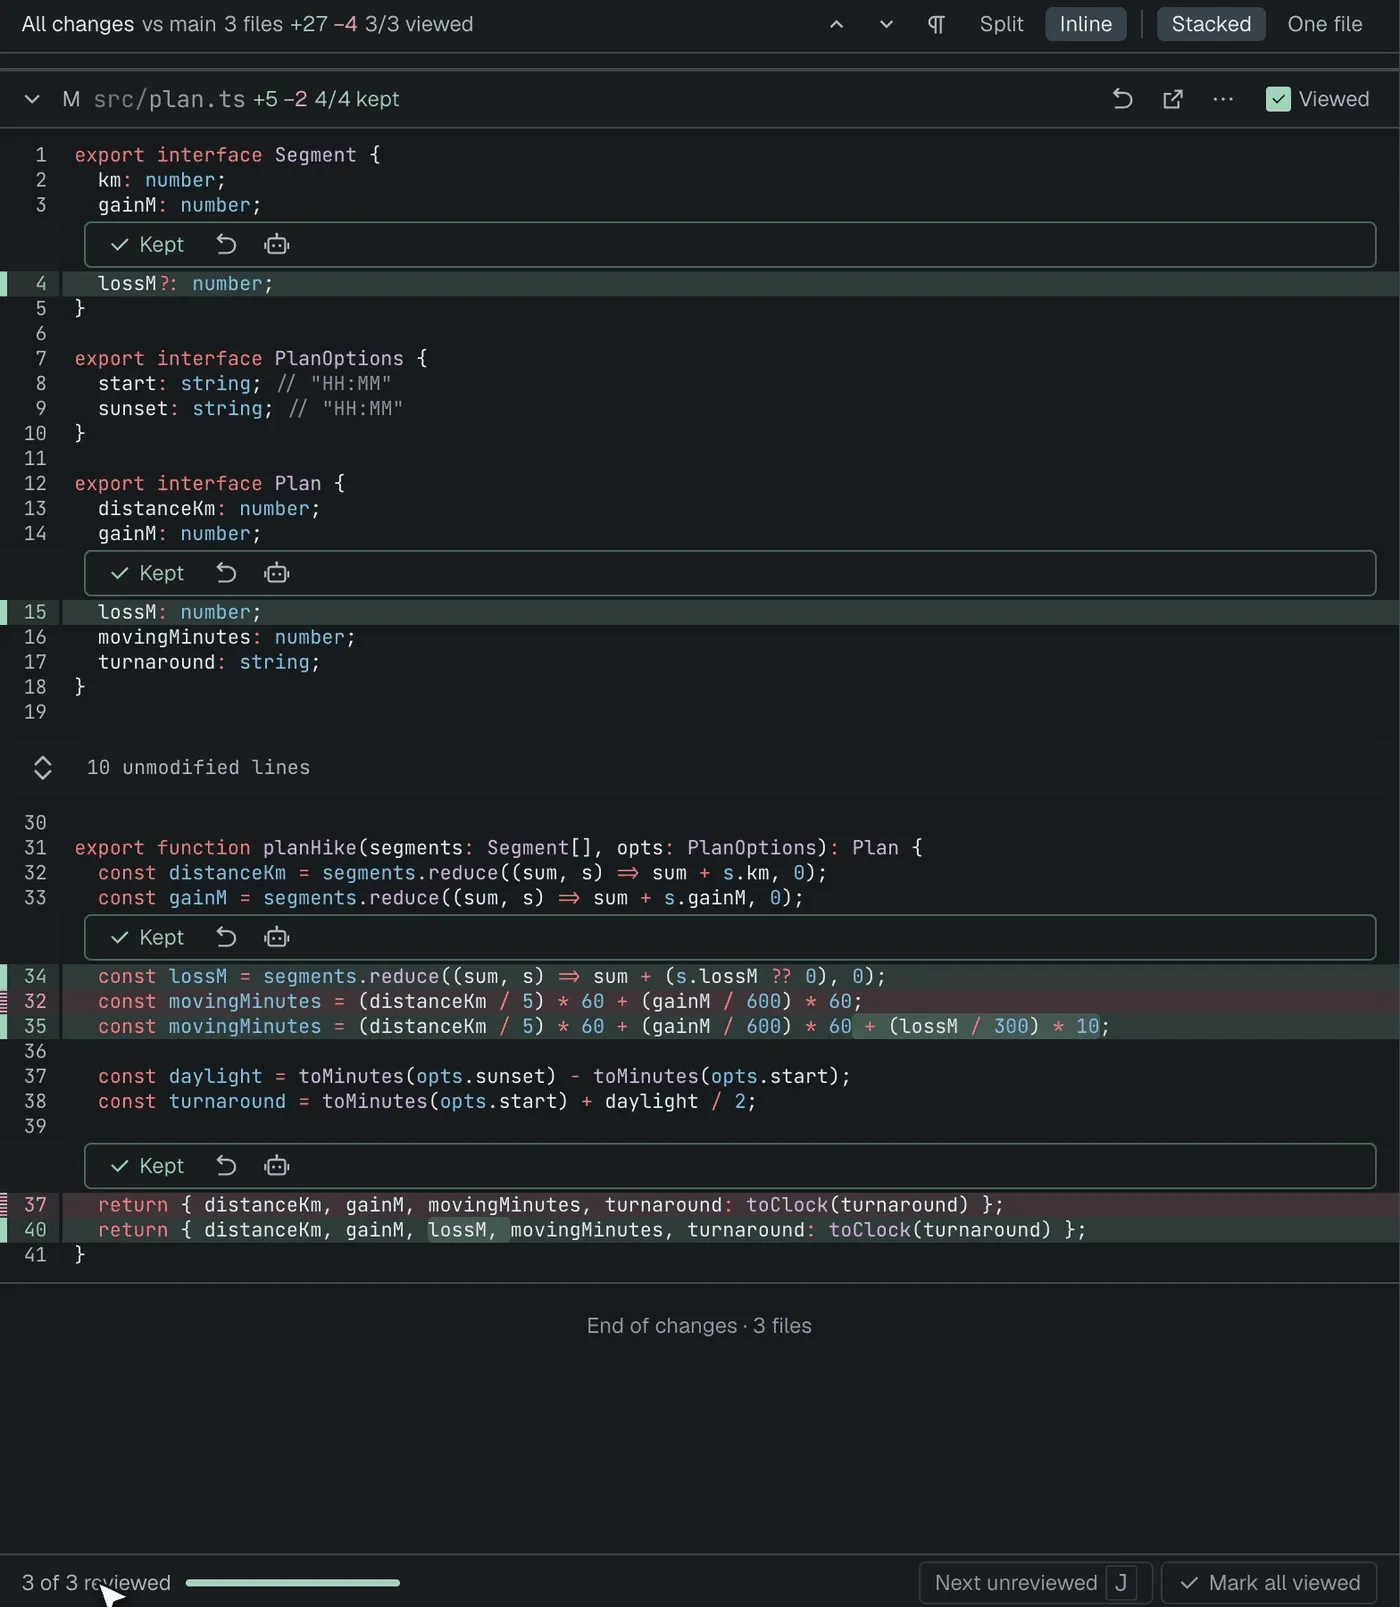Click the review progress bar

(x=293, y=1583)
